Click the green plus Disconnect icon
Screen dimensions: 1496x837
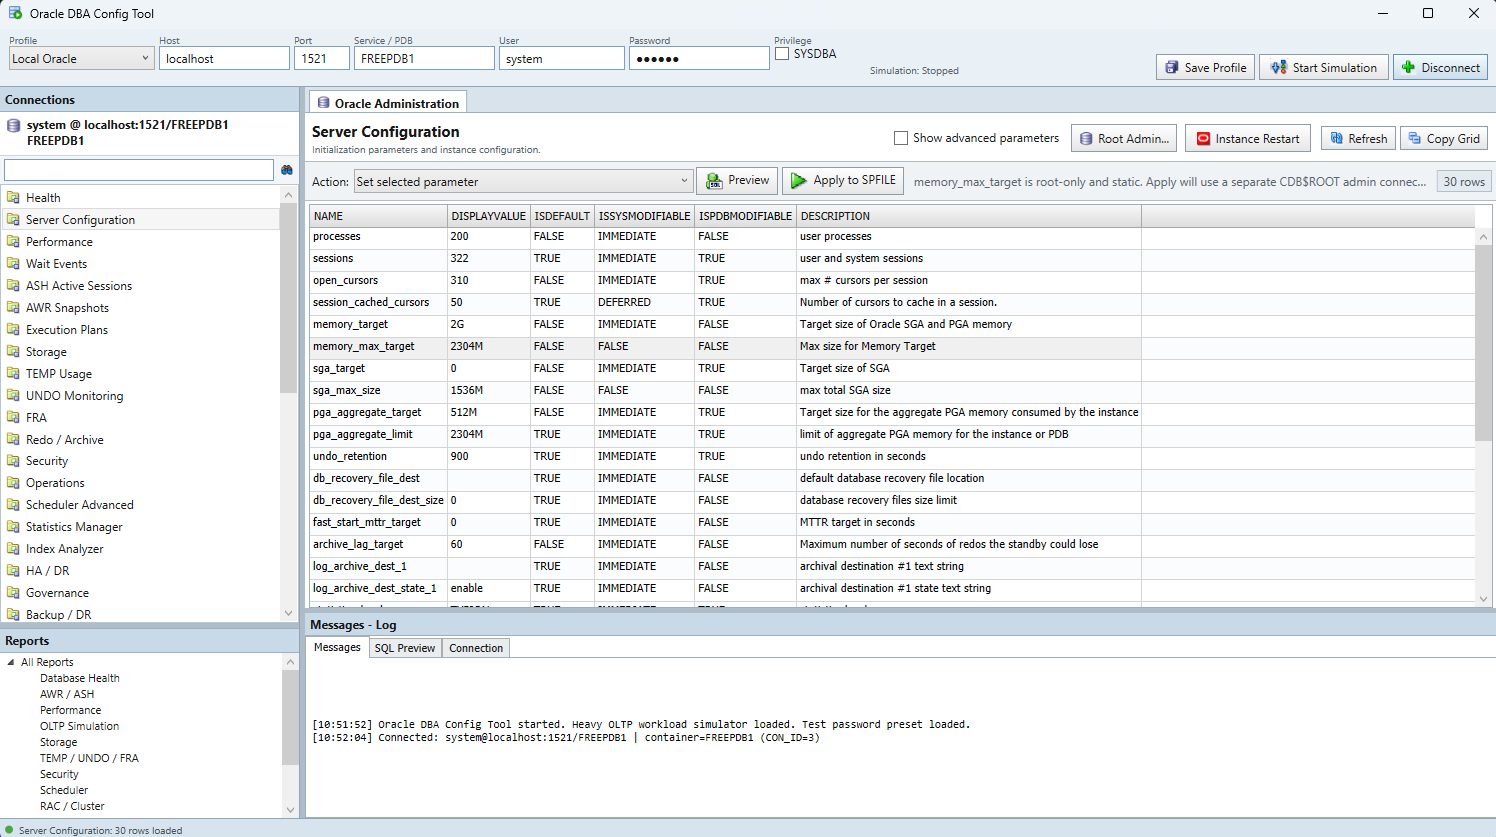(x=1408, y=67)
